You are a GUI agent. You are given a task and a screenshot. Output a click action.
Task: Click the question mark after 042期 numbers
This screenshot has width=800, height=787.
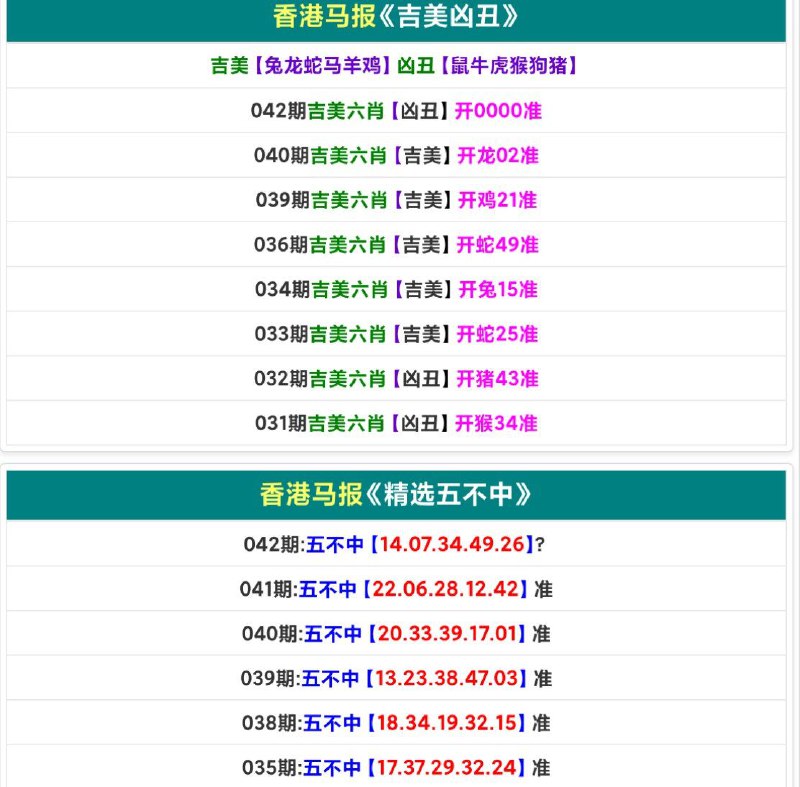[x=541, y=545]
